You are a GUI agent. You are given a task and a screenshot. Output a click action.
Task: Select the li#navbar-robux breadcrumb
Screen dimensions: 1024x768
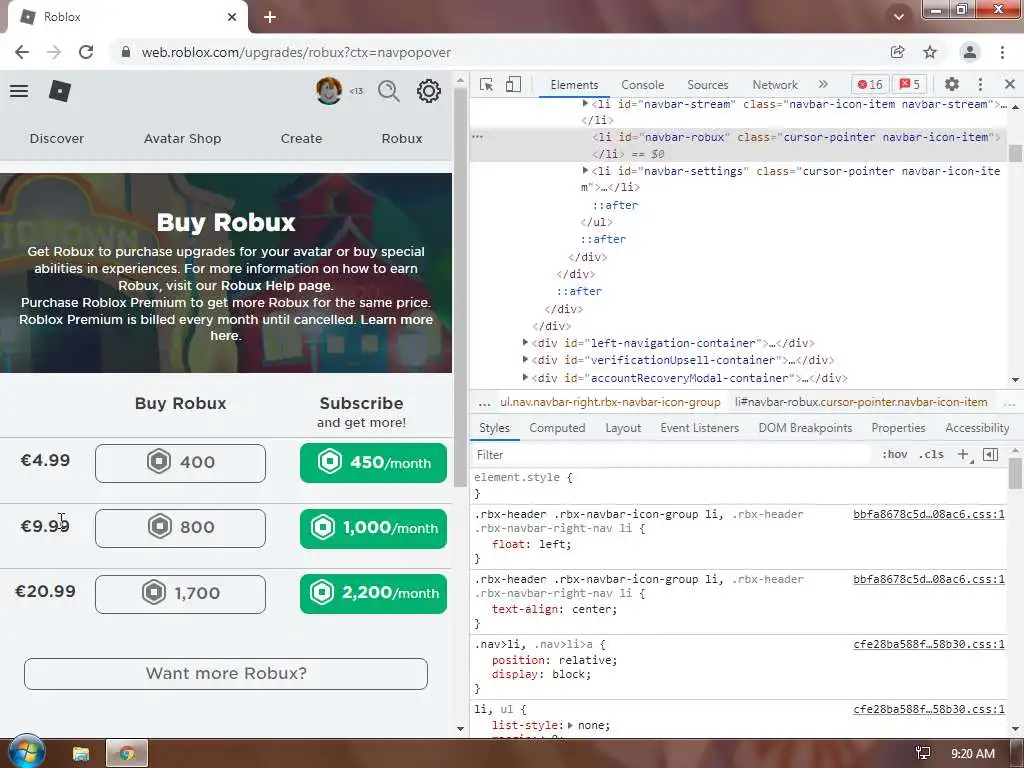click(x=861, y=402)
